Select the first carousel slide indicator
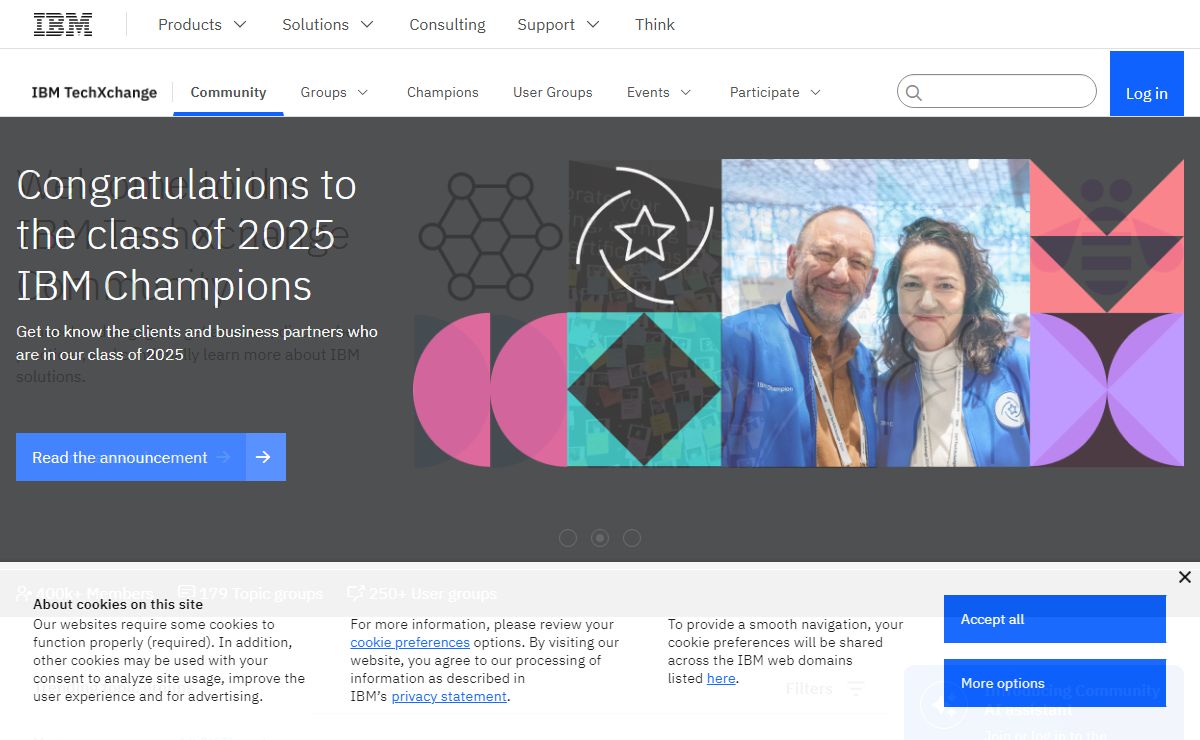 [x=568, y=538]
